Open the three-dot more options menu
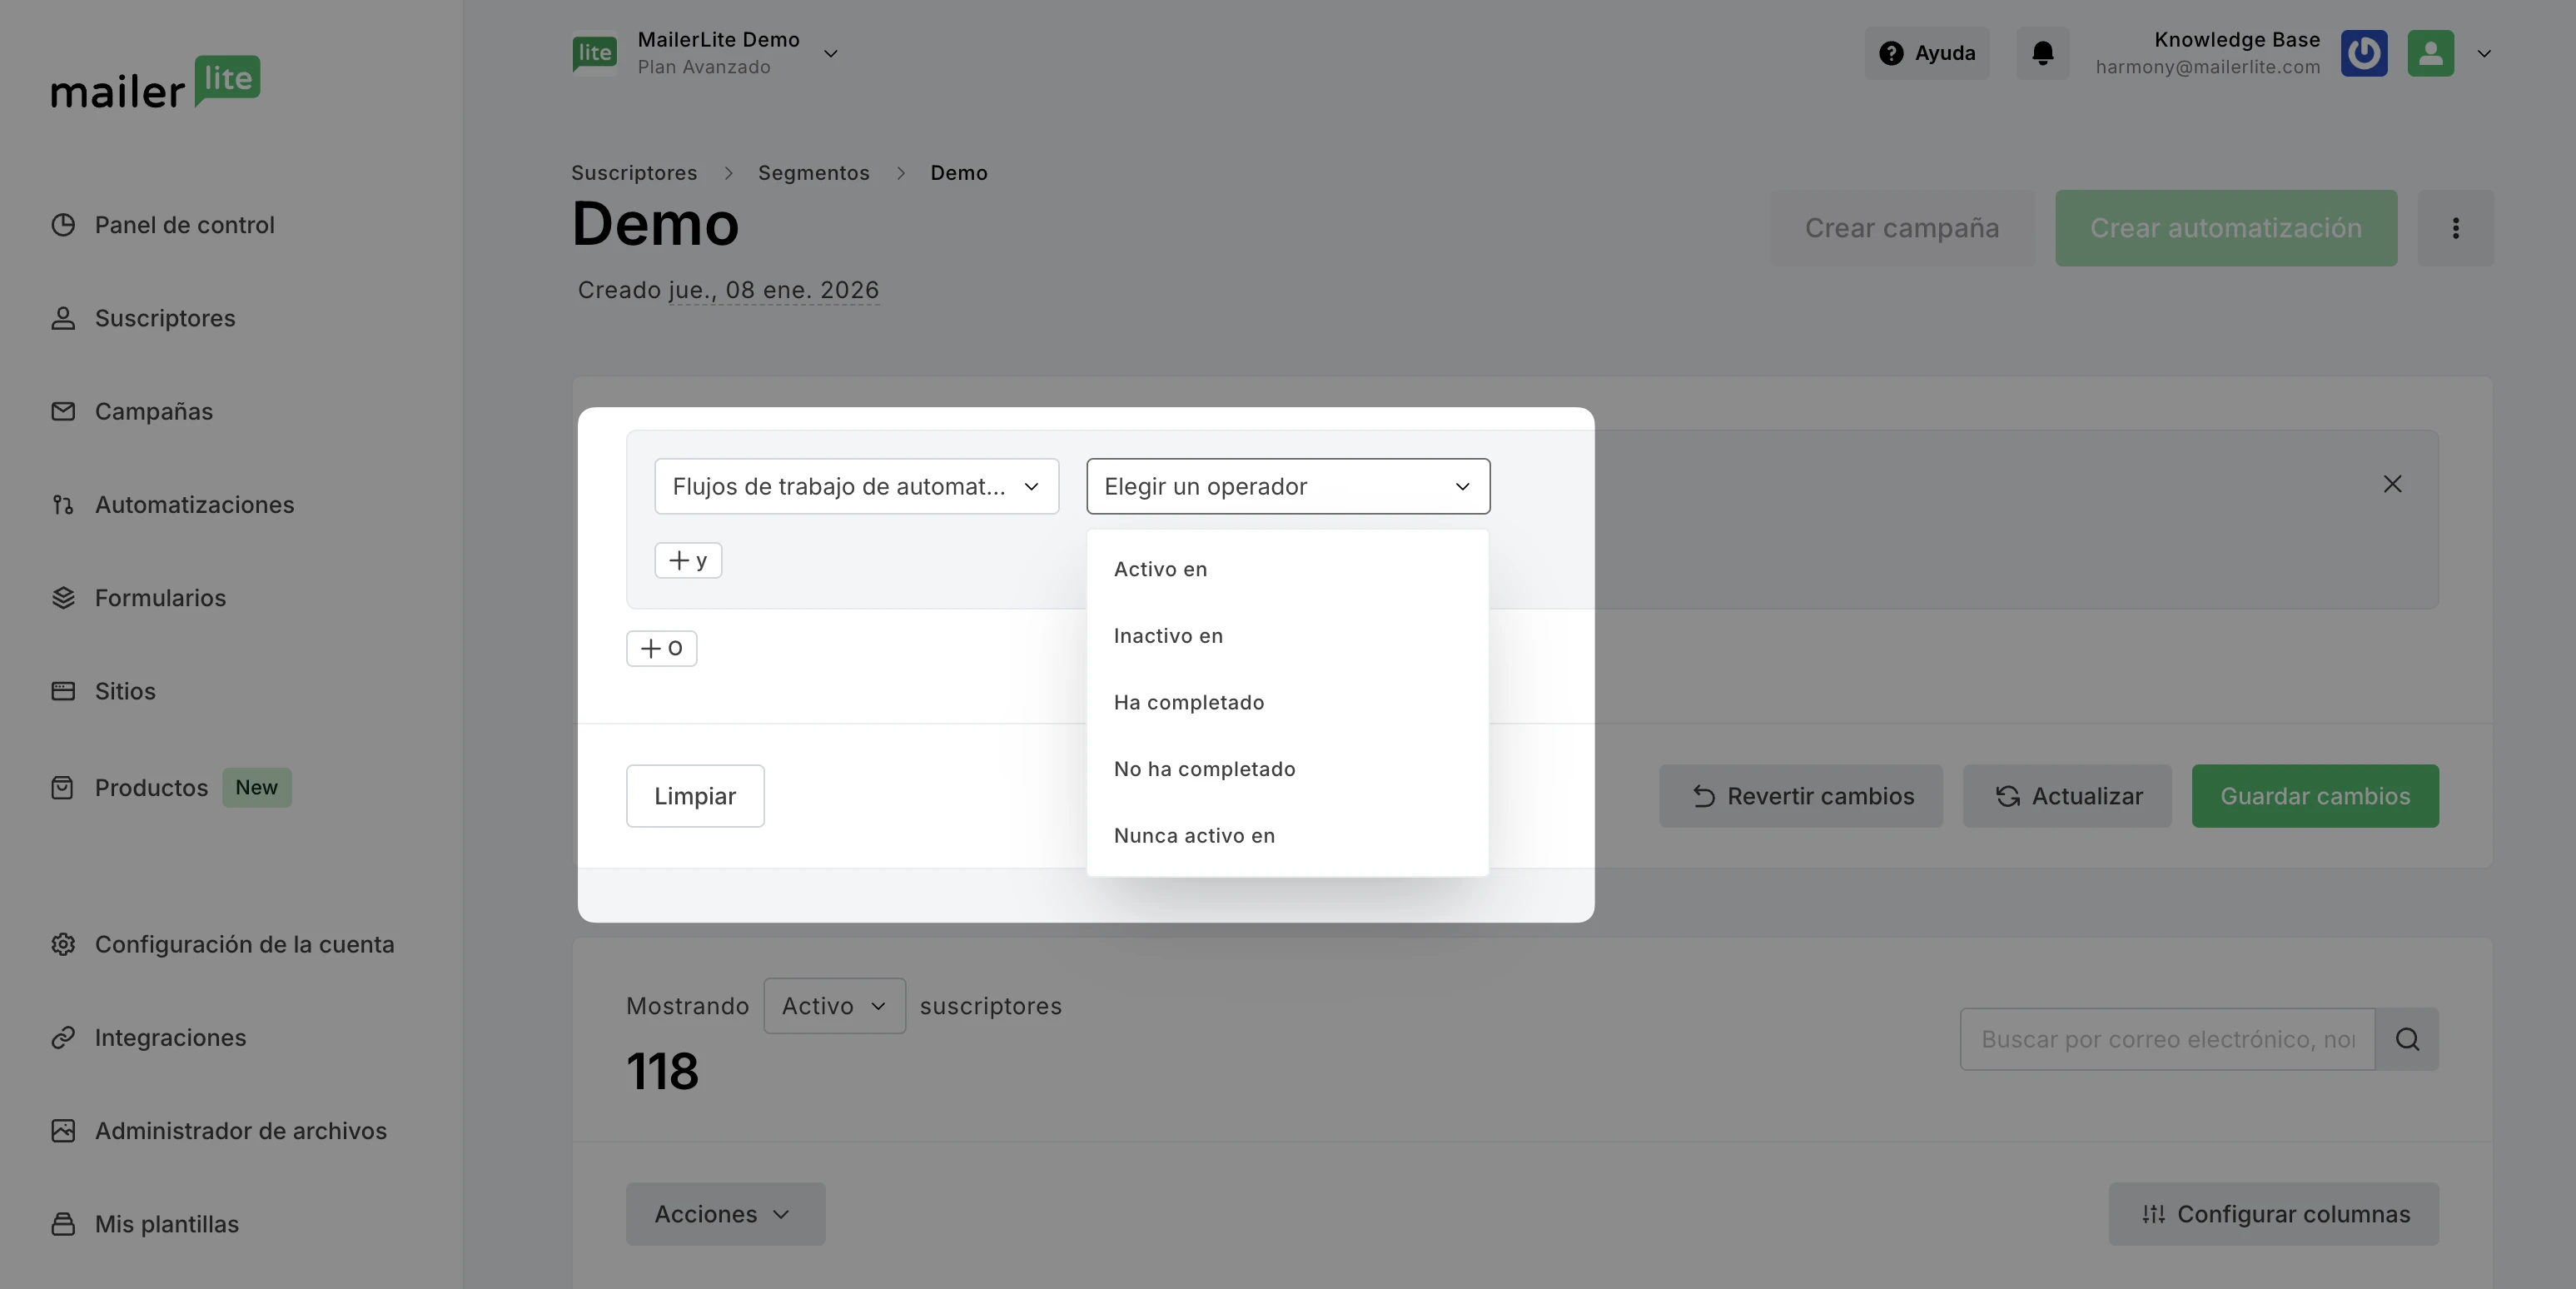2576x1289 pixels. coord(2455,228)
